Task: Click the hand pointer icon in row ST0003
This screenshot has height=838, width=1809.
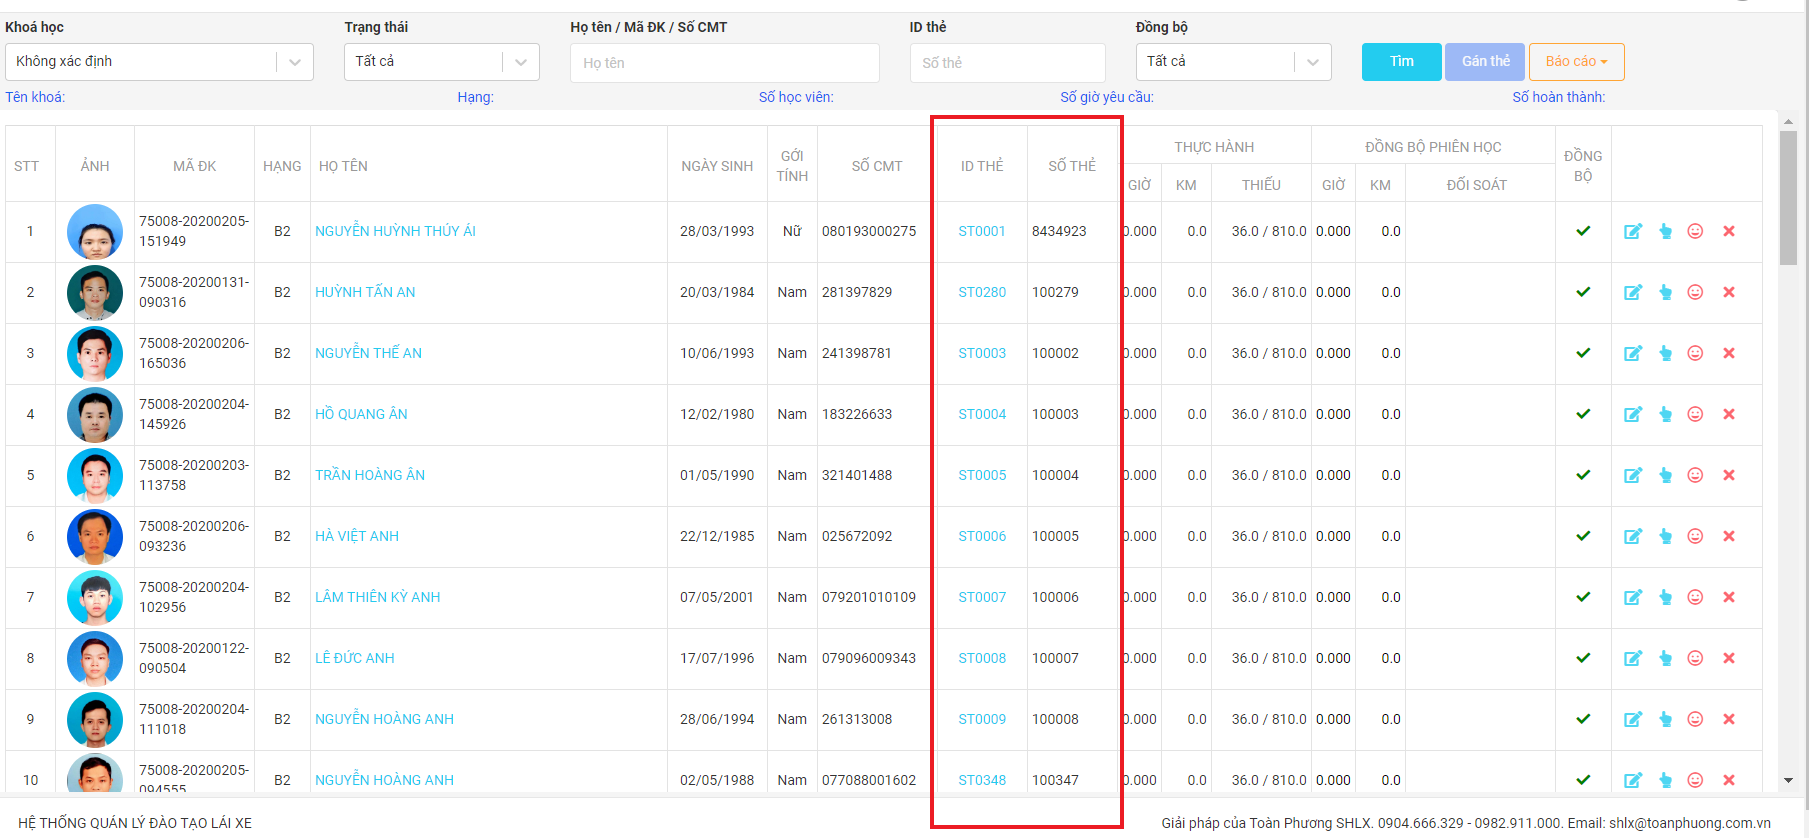Action: click(x=1665, y=353)
